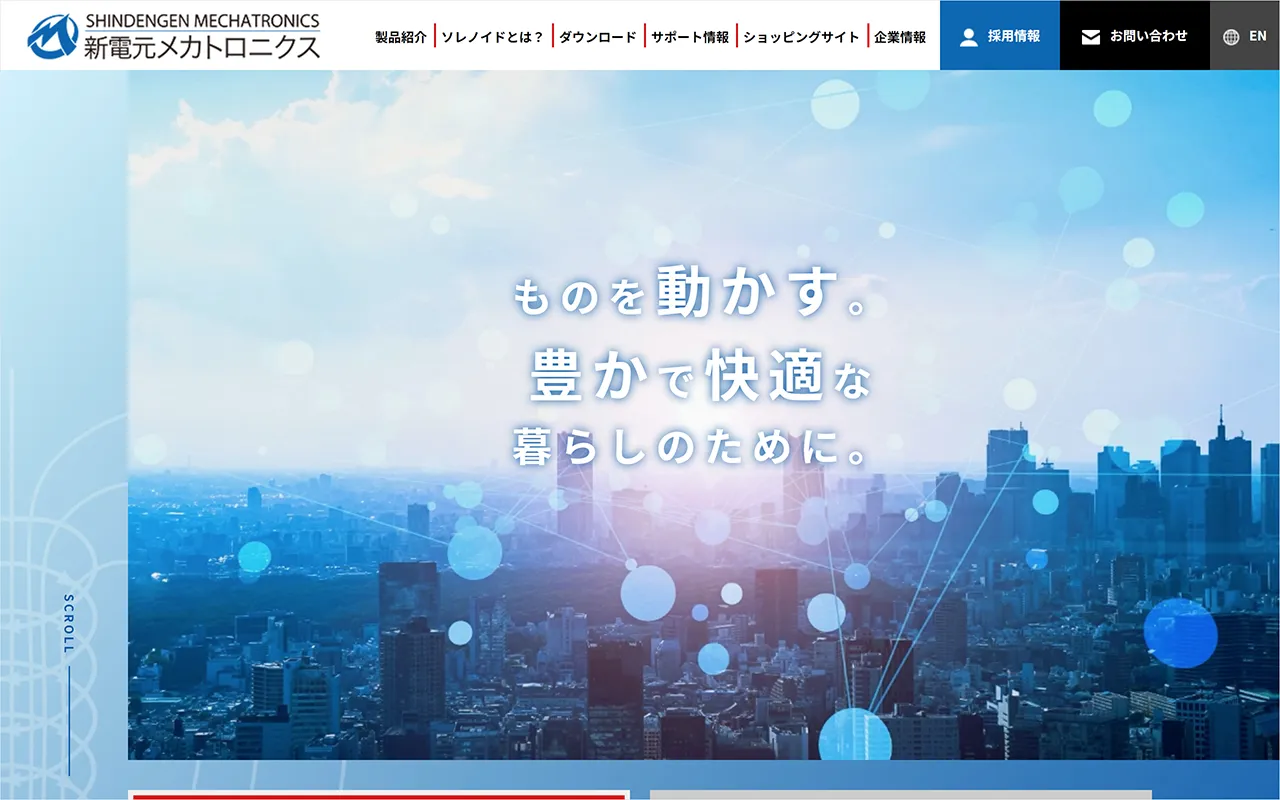Open the 製品紹介 menu

coord(401,37)
